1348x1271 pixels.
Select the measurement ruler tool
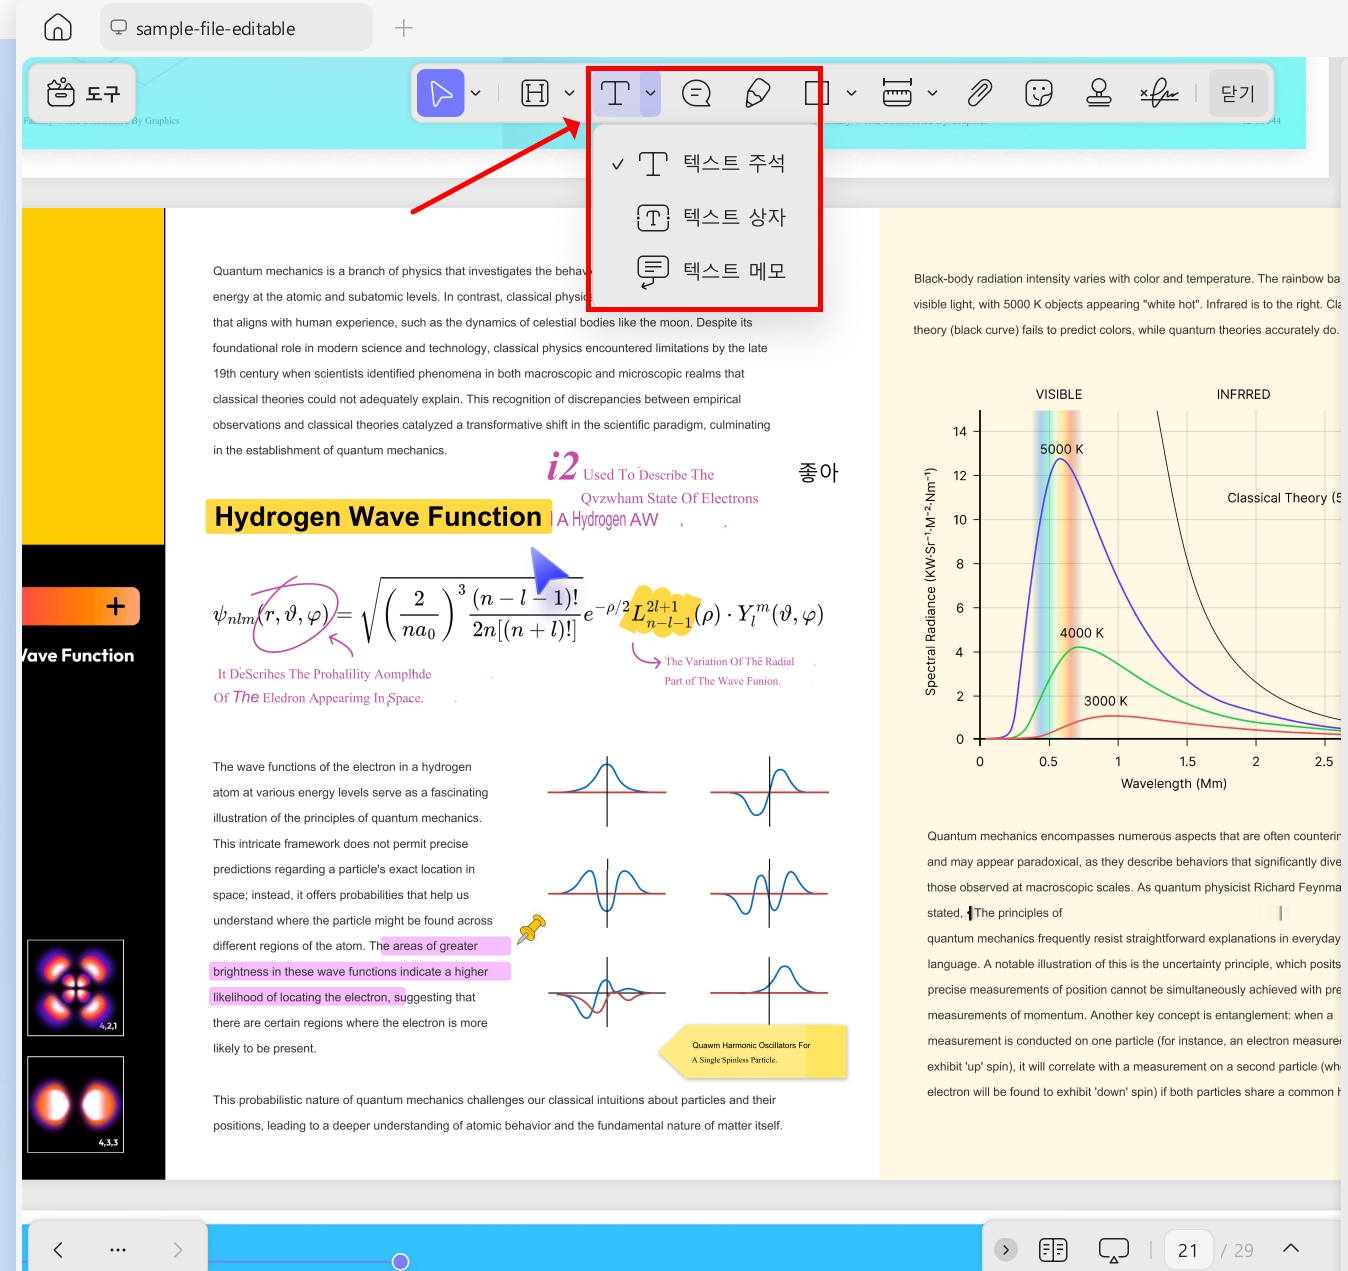tap(897, 93)
